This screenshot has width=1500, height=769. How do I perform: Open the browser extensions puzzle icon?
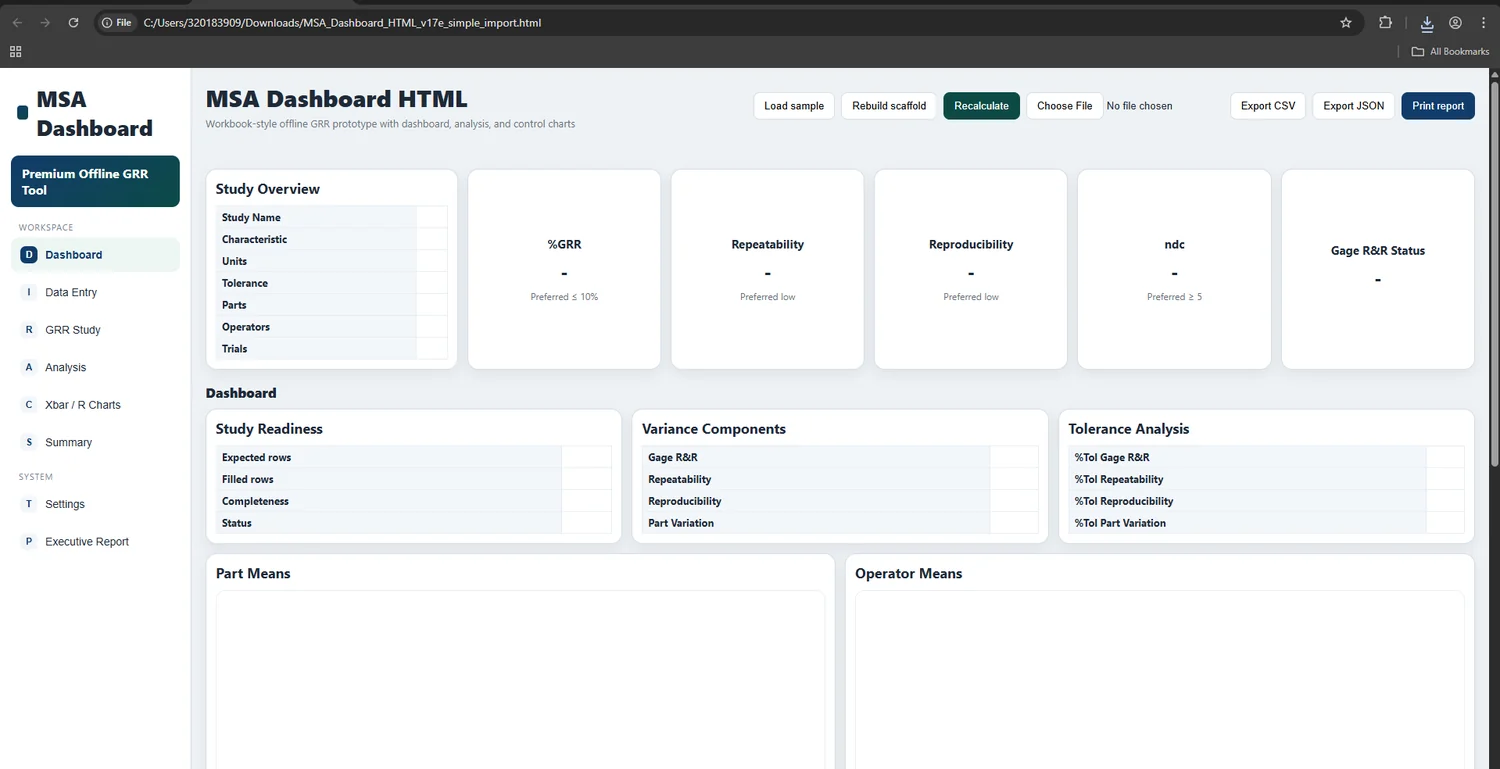1385,22
